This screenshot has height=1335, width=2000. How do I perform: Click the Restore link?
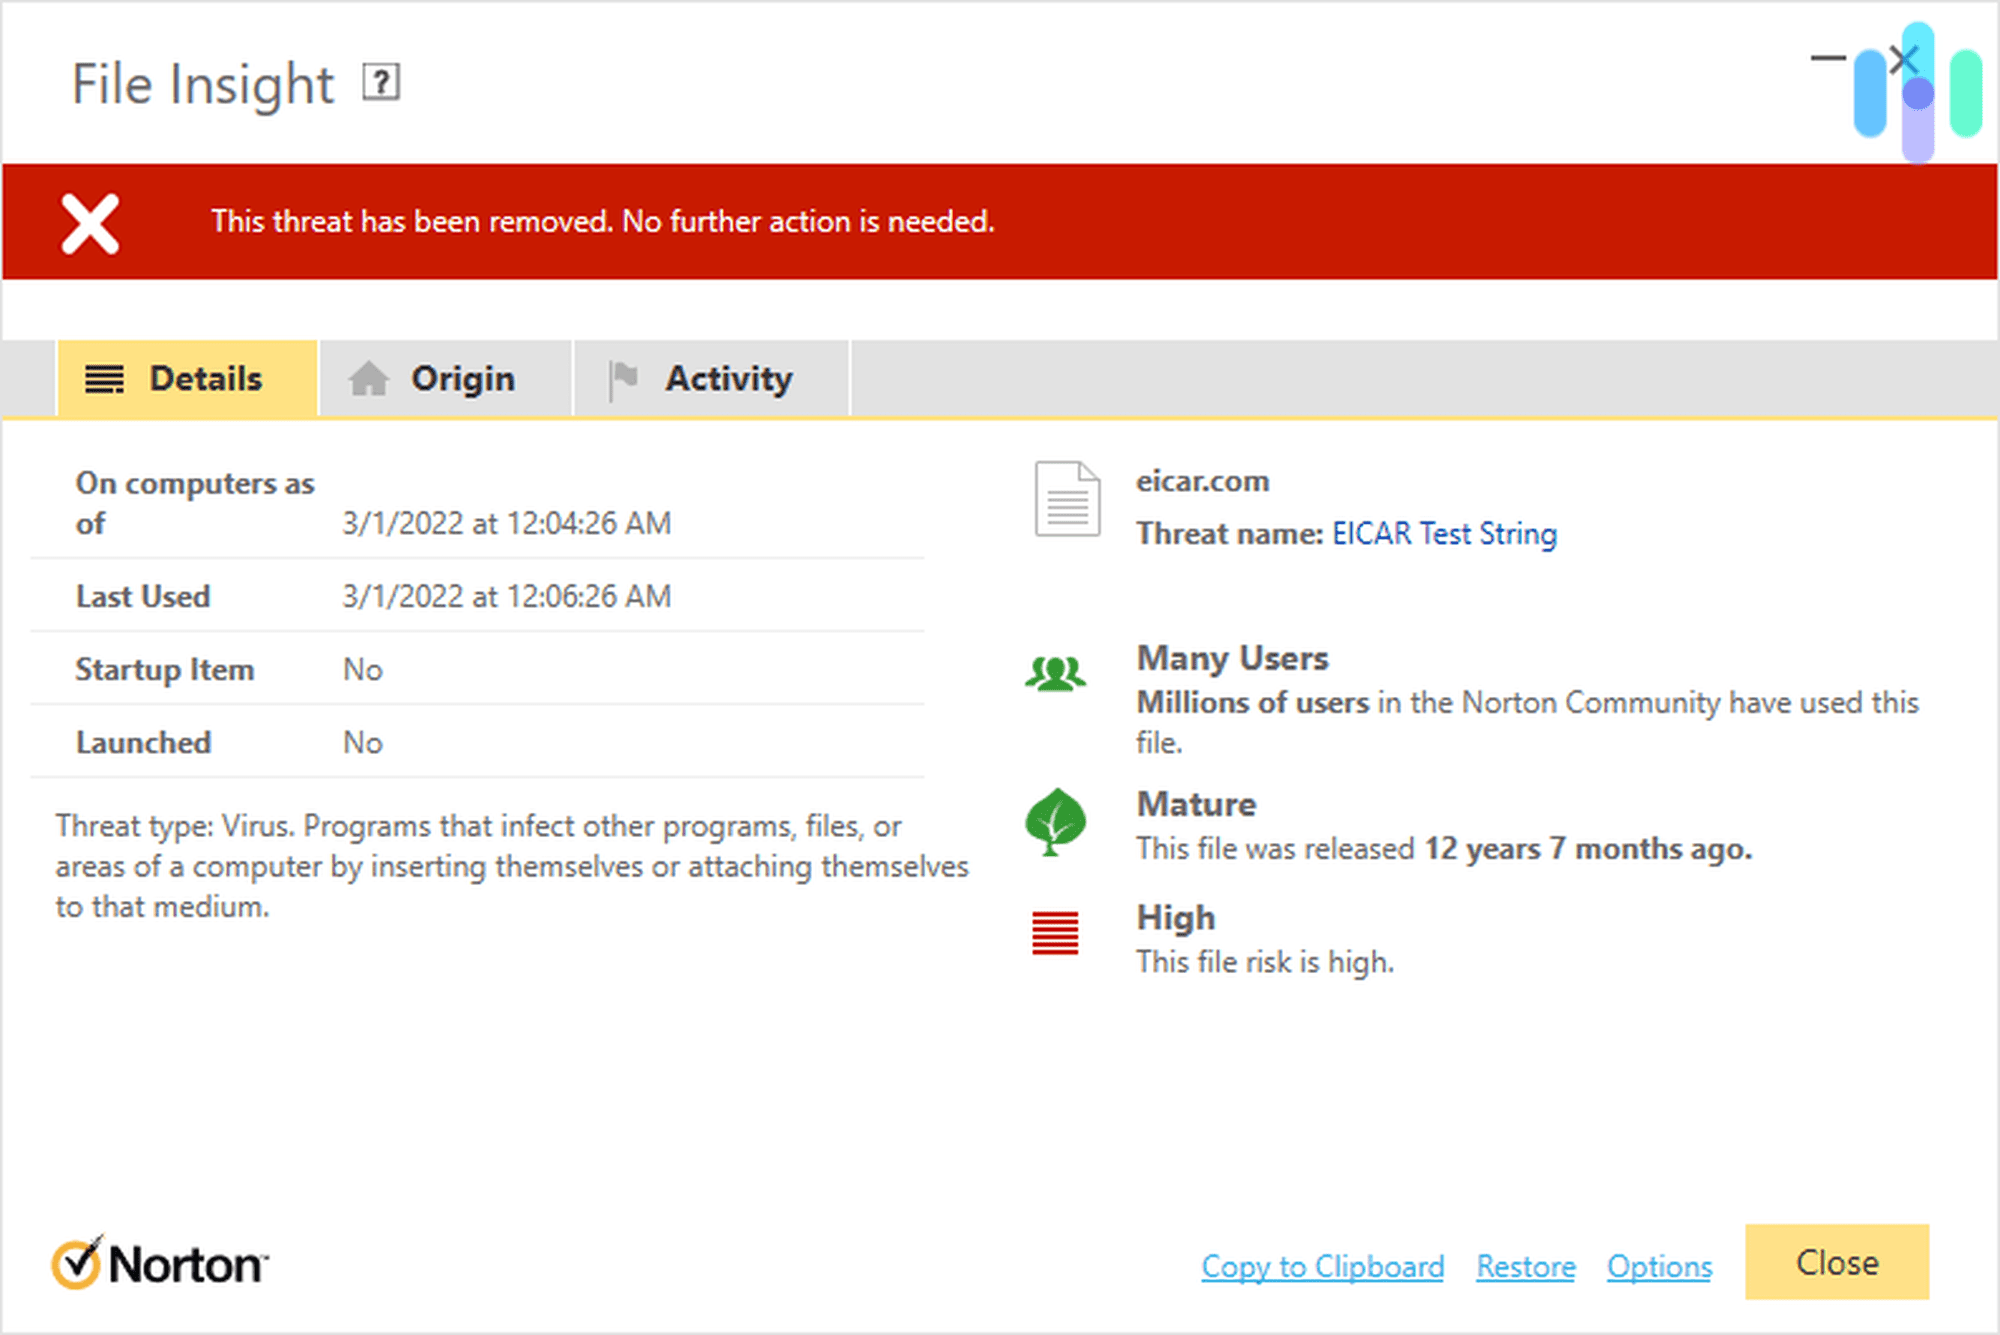(x=1525, y=1266)
